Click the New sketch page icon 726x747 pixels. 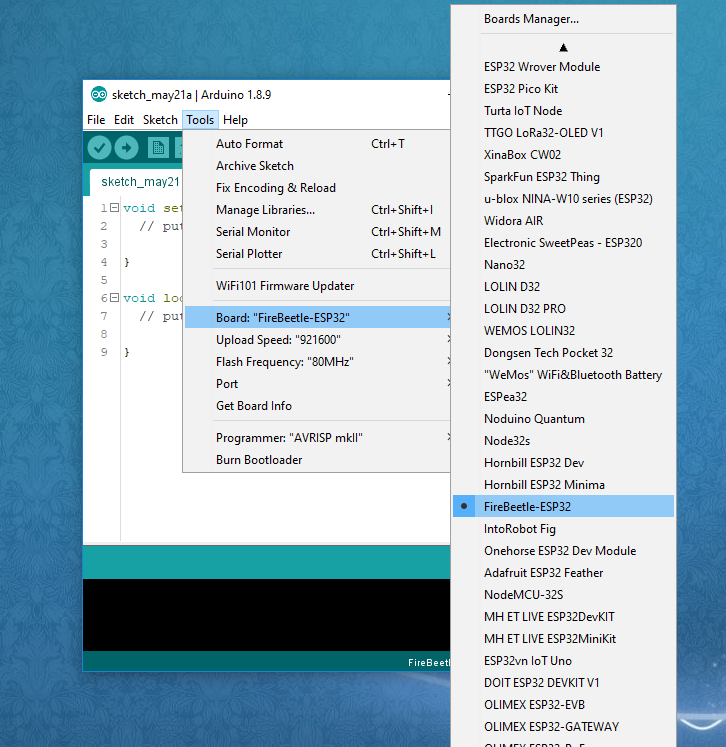coord(158,148)
